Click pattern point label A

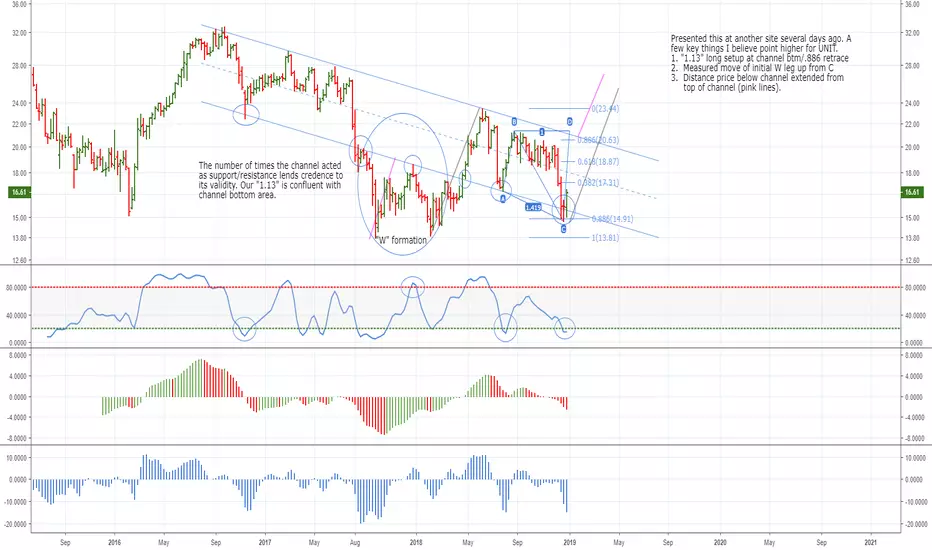point(502,199)
